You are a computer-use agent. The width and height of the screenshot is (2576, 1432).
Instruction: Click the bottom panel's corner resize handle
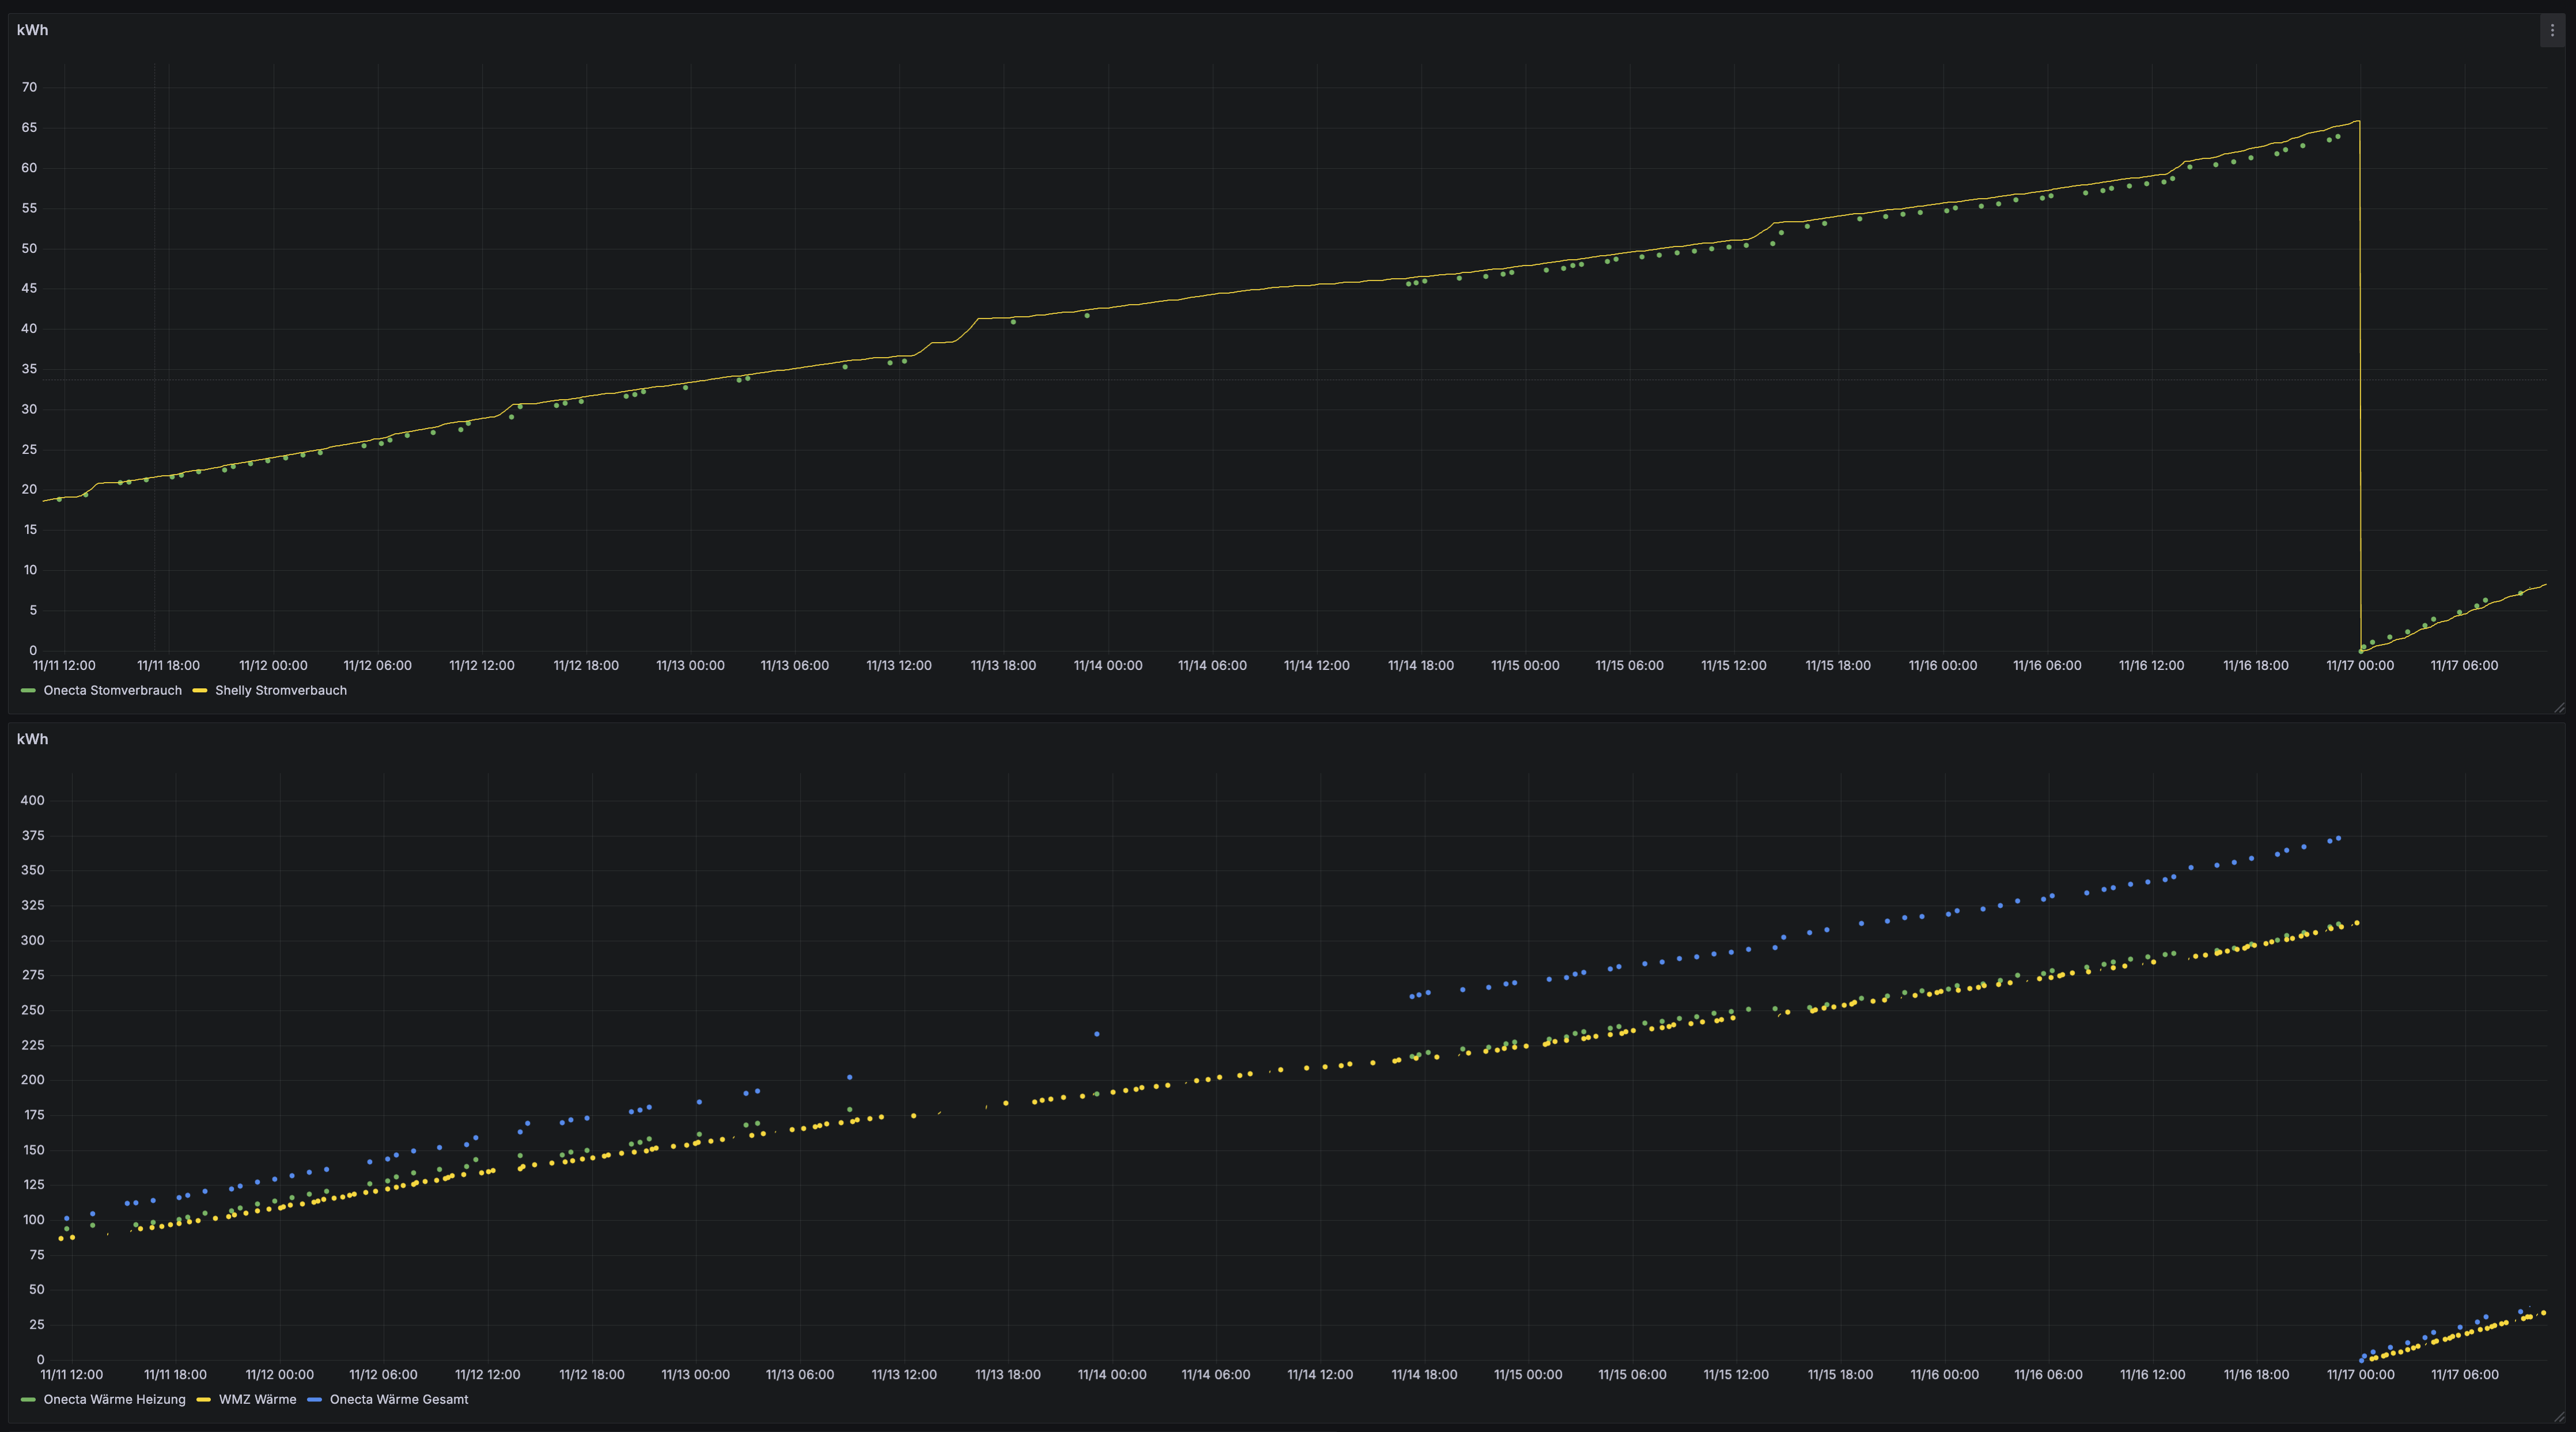tap(2559, 1417)
